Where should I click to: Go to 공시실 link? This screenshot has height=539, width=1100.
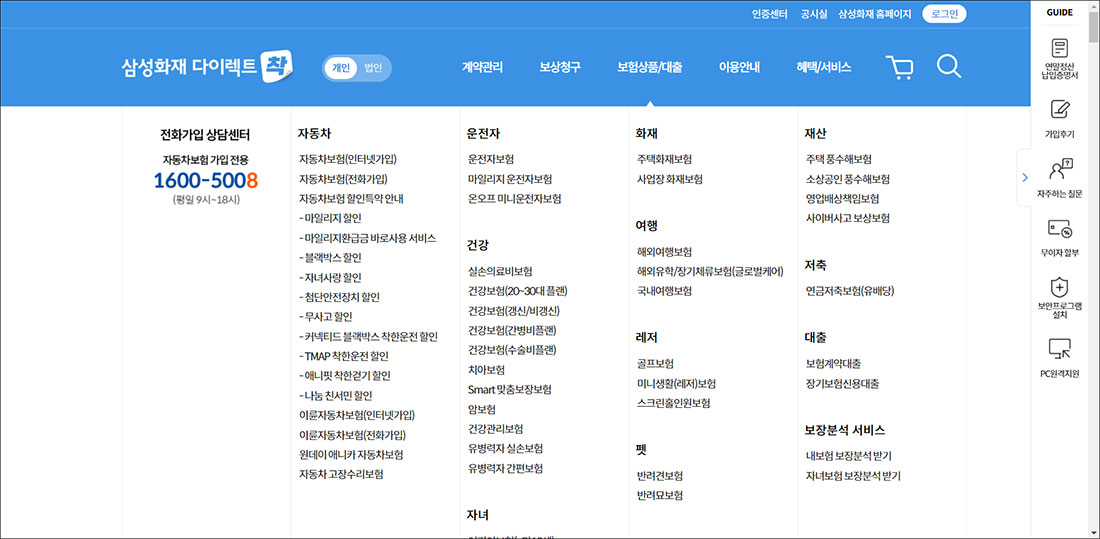(x=814, y=14)
